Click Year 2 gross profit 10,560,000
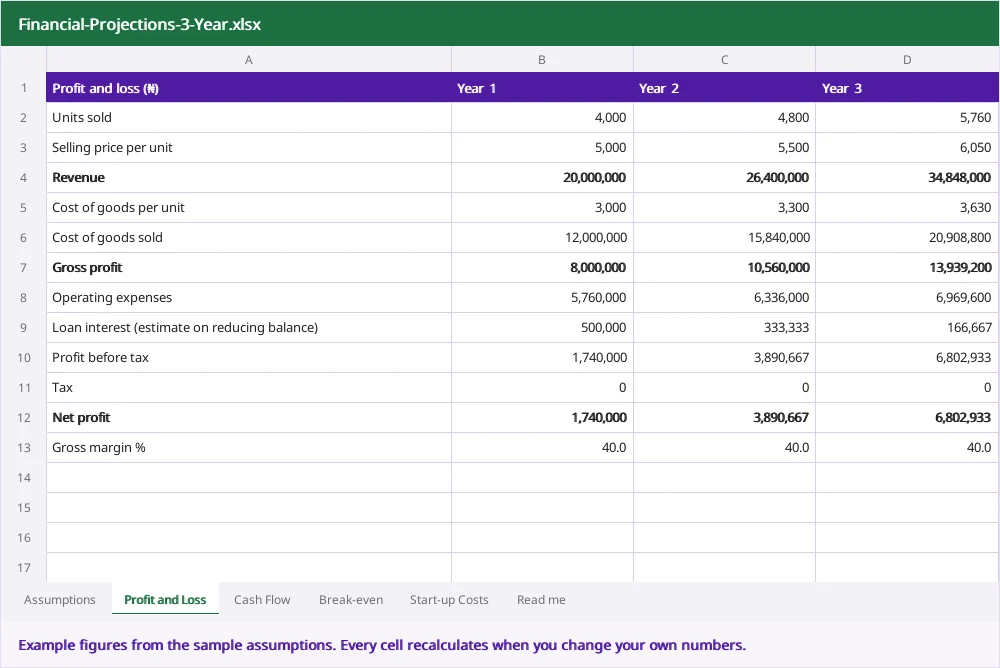The width and height of the screenshot is (1000, 668). tap(724, 267)
